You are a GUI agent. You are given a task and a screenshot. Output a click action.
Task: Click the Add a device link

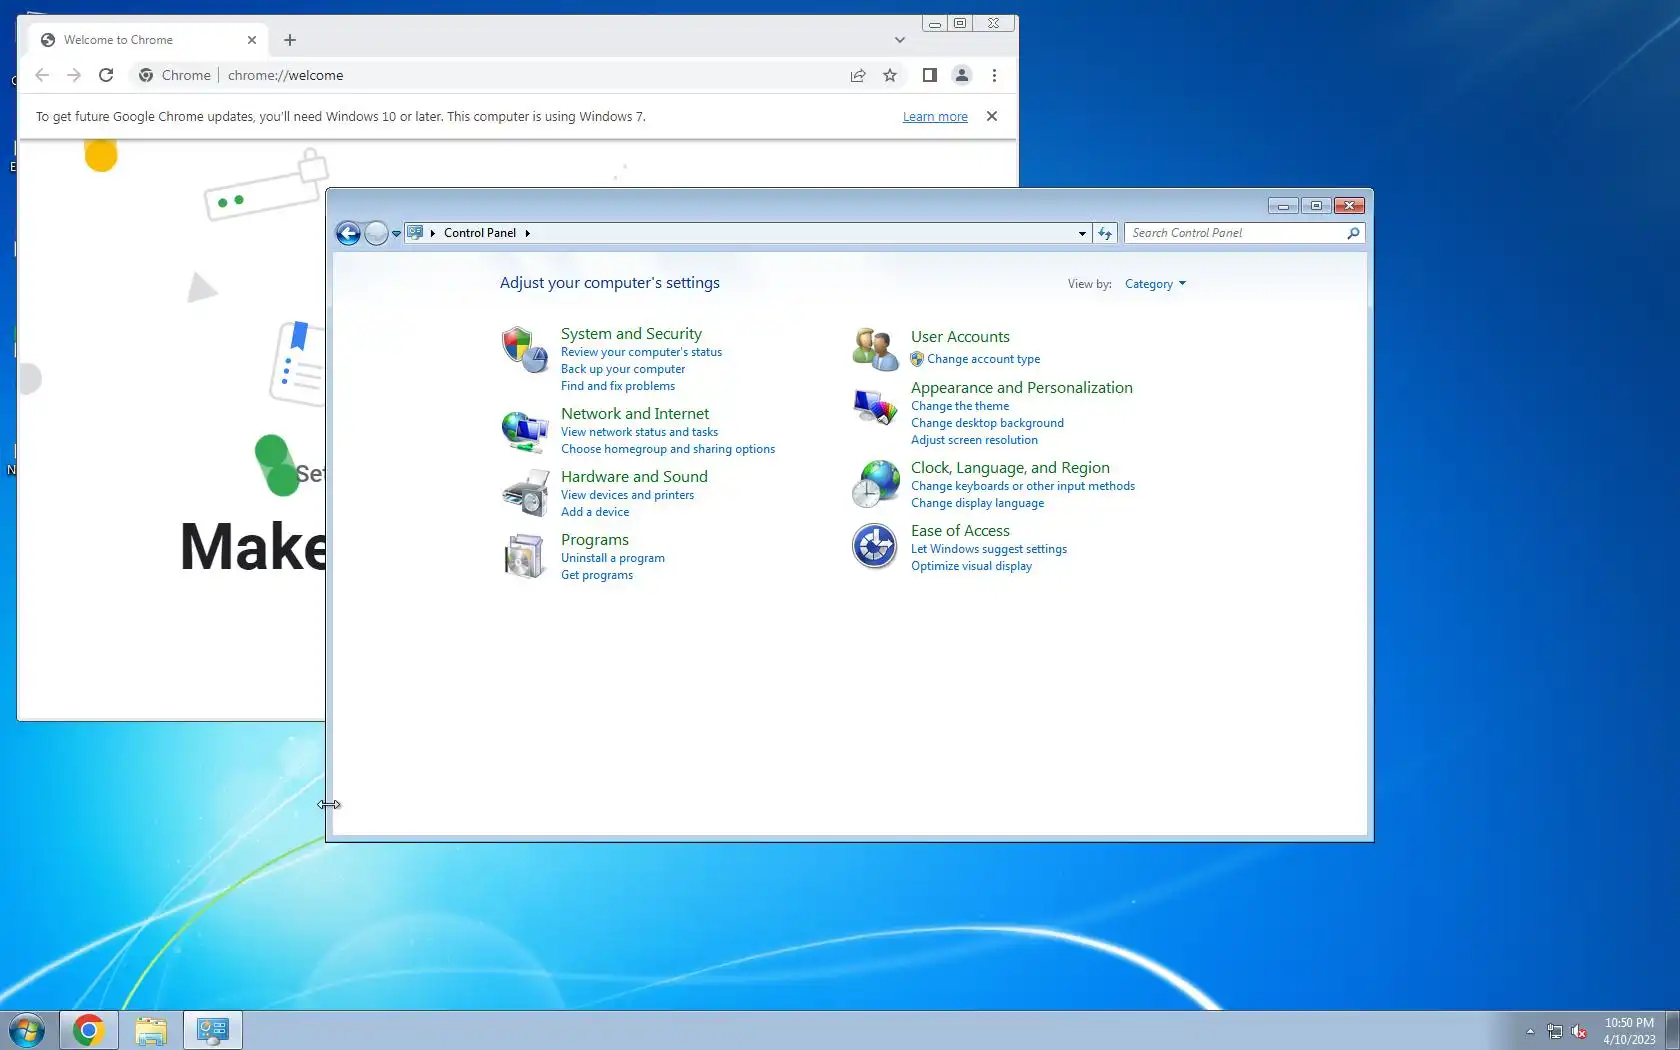pyautogui.click(x=595, y=512)
